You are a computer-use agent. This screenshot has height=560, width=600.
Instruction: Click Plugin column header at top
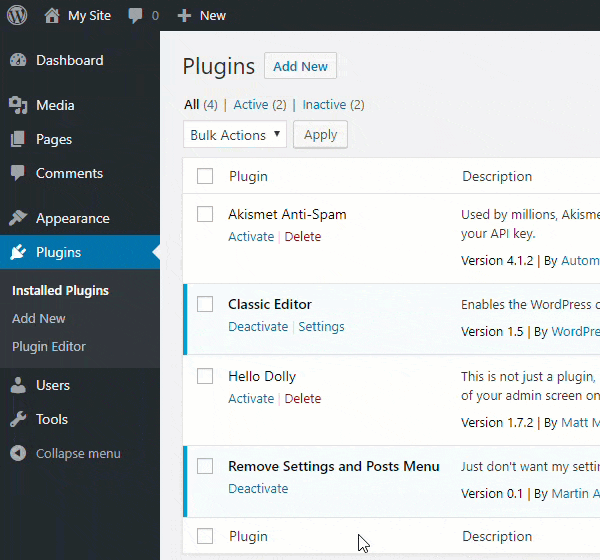tap(248, 176)
